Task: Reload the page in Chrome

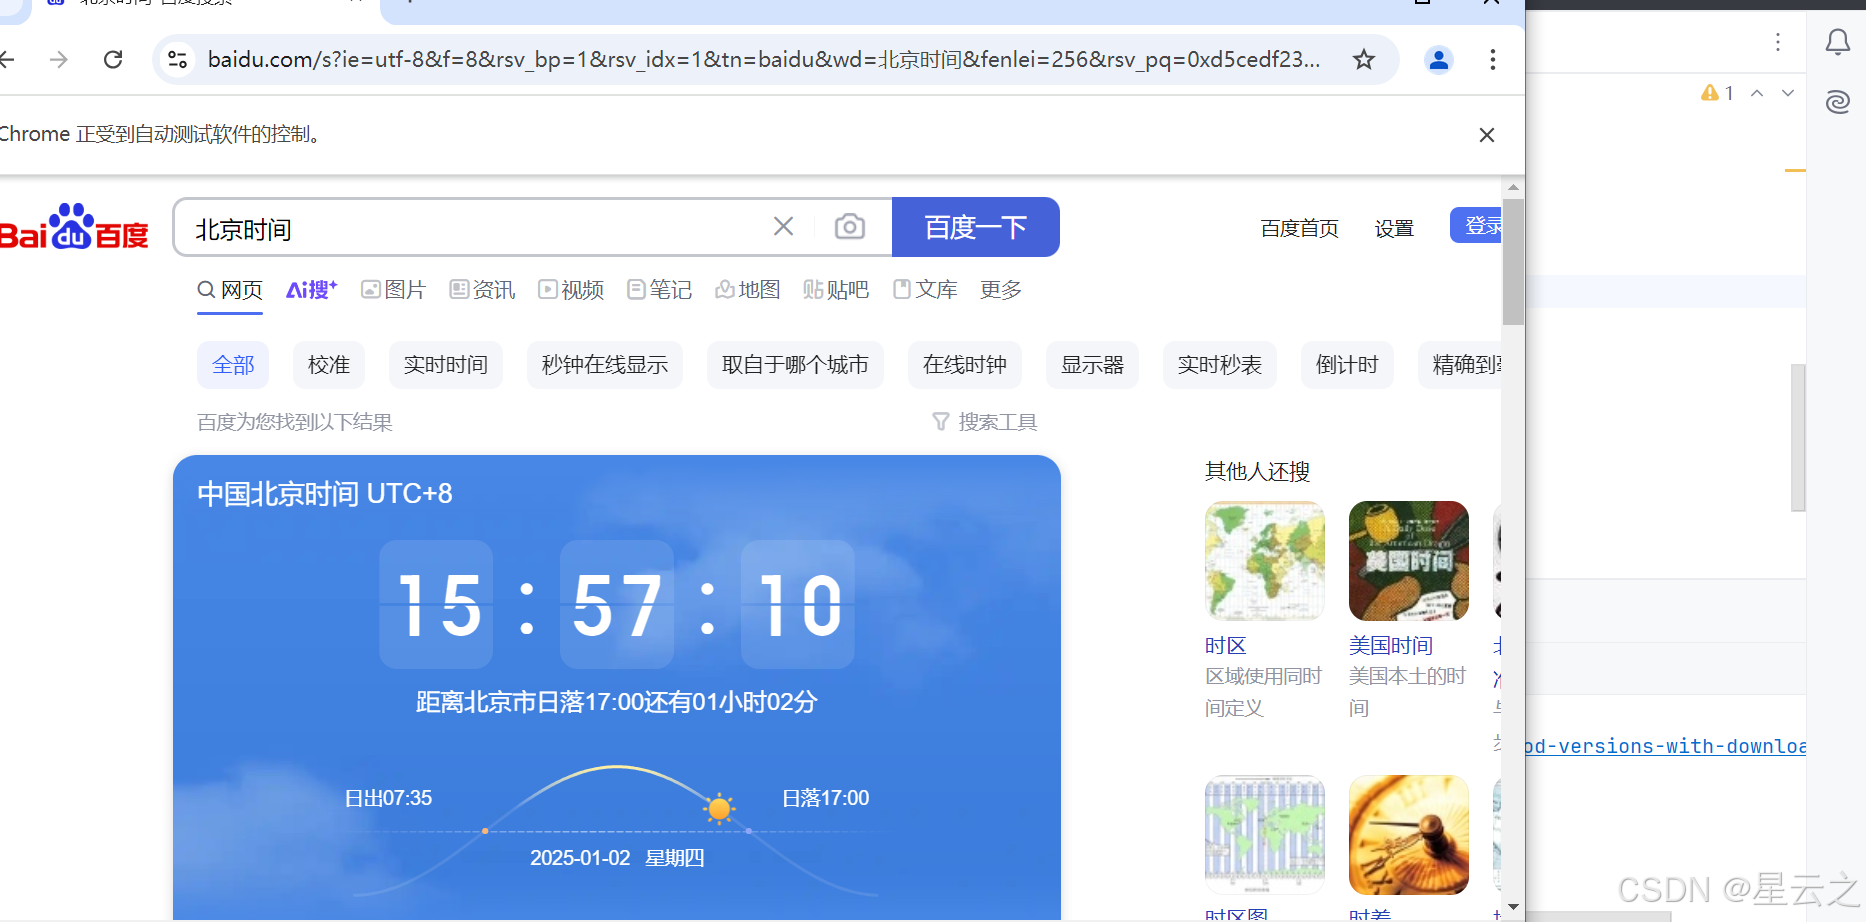Action: [113, 59]
